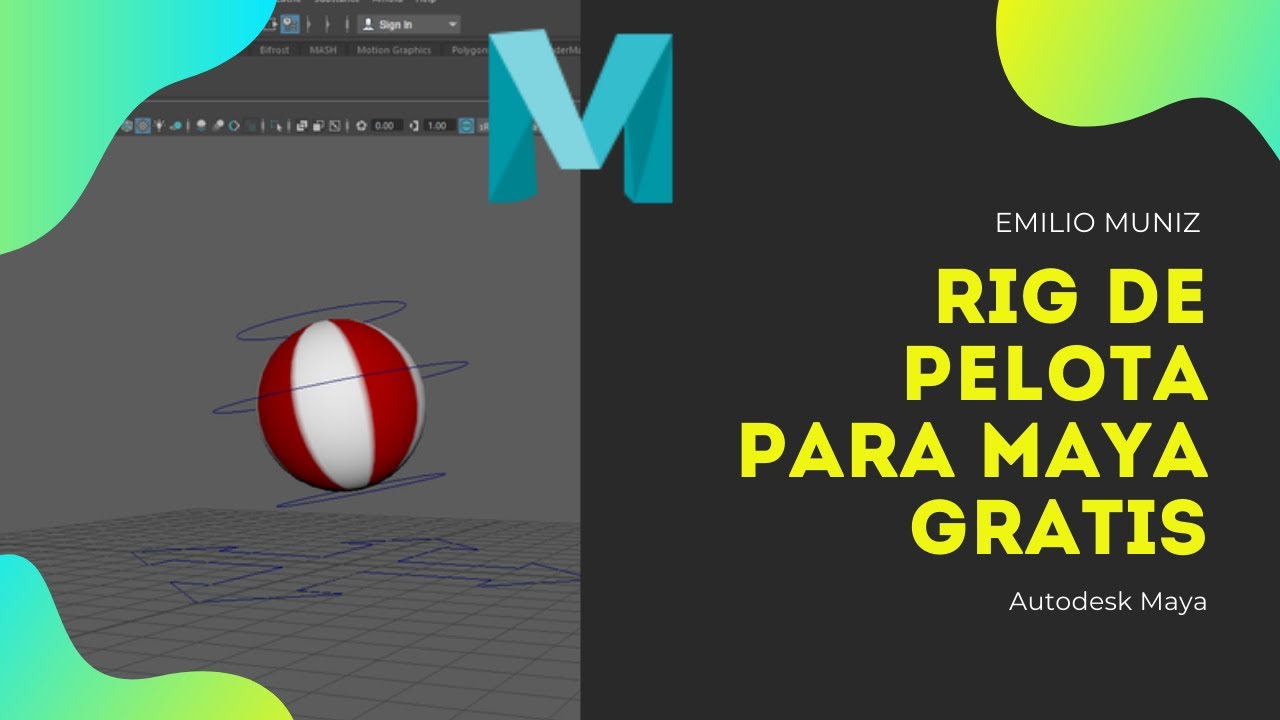Click the Gamma icon beside 1.00
1280x720 pixels.
click(414, 126)
